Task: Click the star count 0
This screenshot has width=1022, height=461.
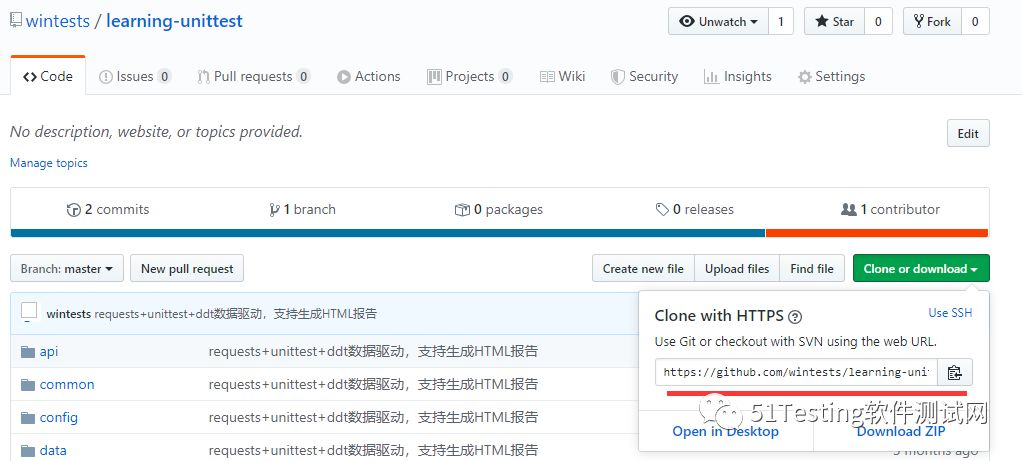Action: pyautogui.click(x=879, y=22)
